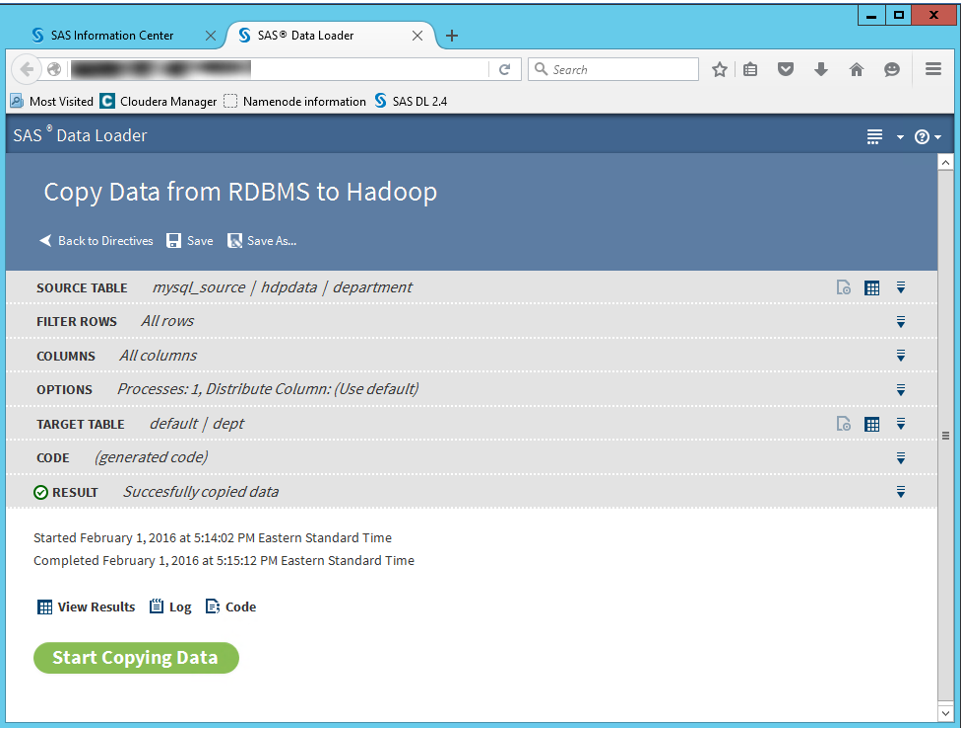
Task: Open source table data grid icon
Action: pyautogui.click(x=872, y=288)
